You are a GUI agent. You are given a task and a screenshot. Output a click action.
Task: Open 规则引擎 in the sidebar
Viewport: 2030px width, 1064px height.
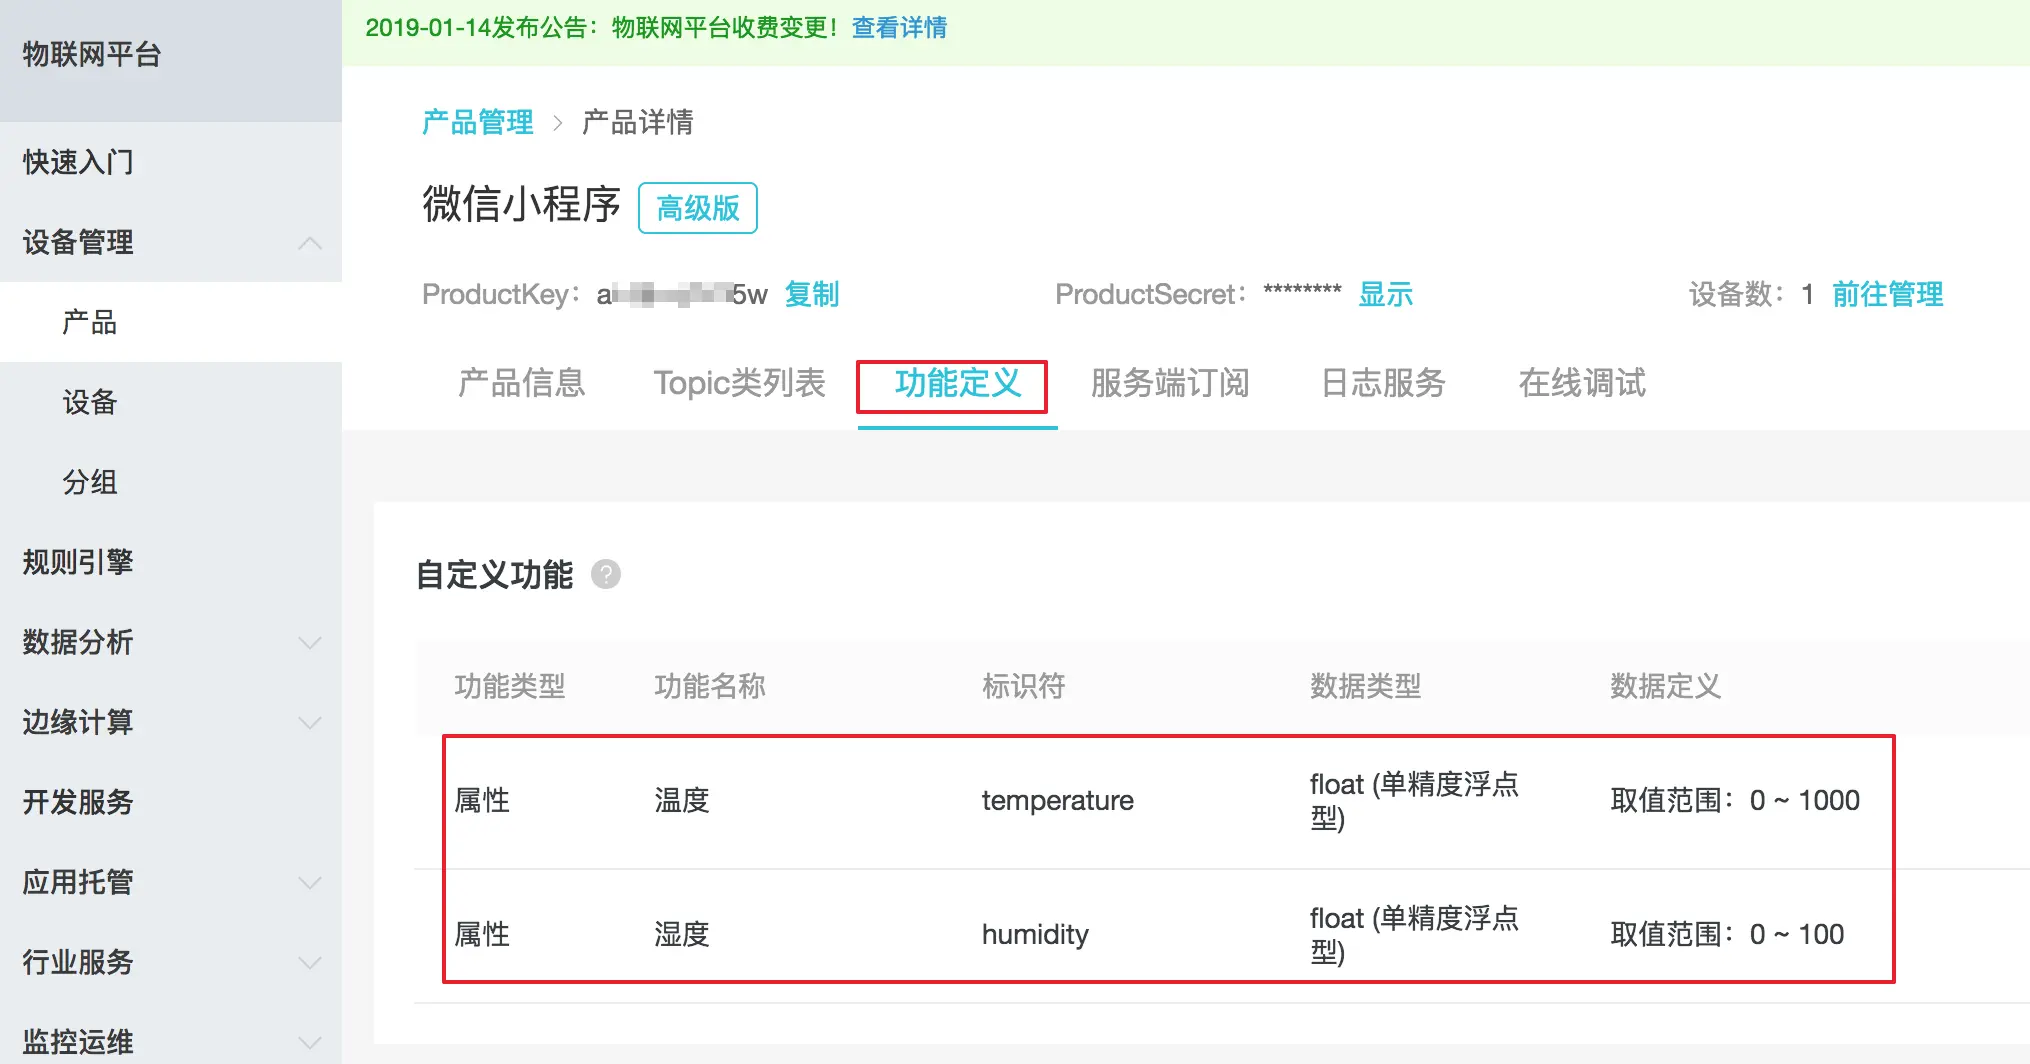click(x=78, y=562)
